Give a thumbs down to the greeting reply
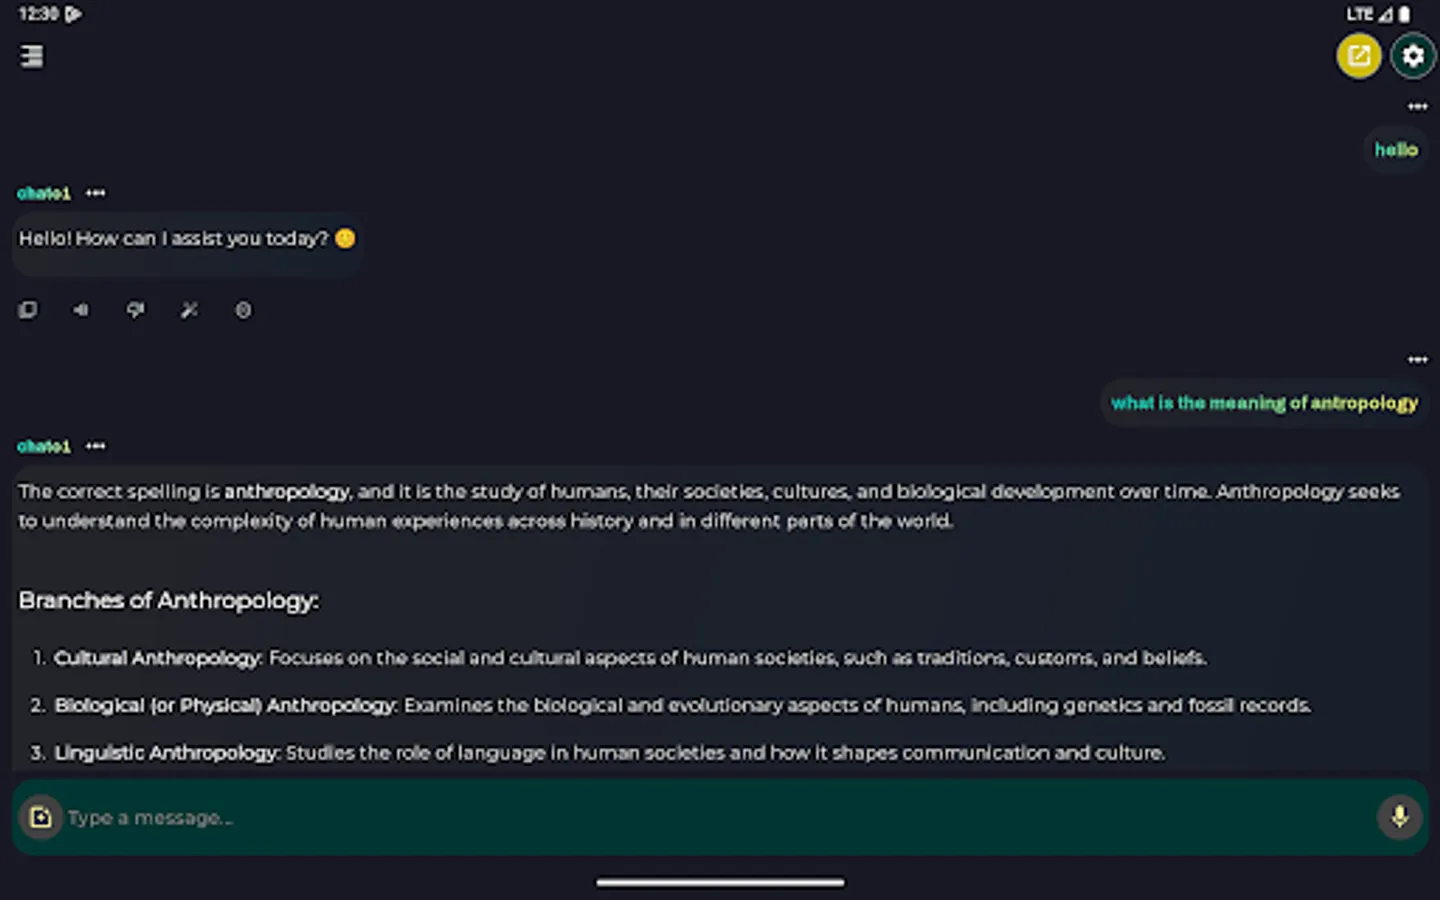Screen dimensions: 1440x900 pyautogui.click(x=135, y=310)
